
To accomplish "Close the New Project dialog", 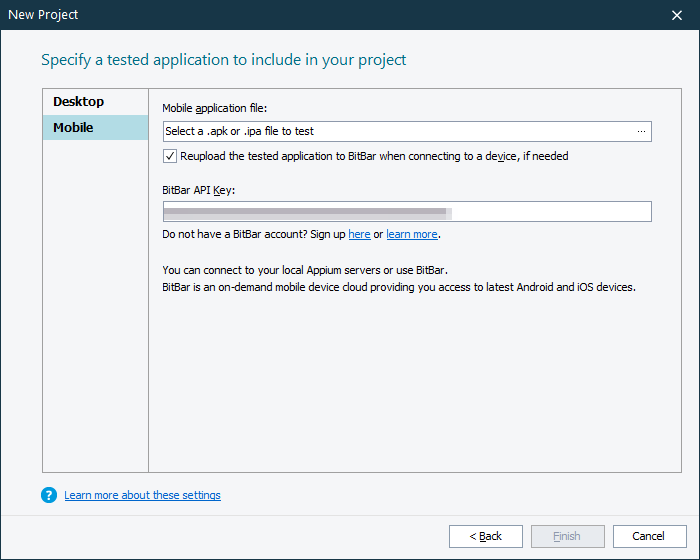I will (x=677, y=15).
